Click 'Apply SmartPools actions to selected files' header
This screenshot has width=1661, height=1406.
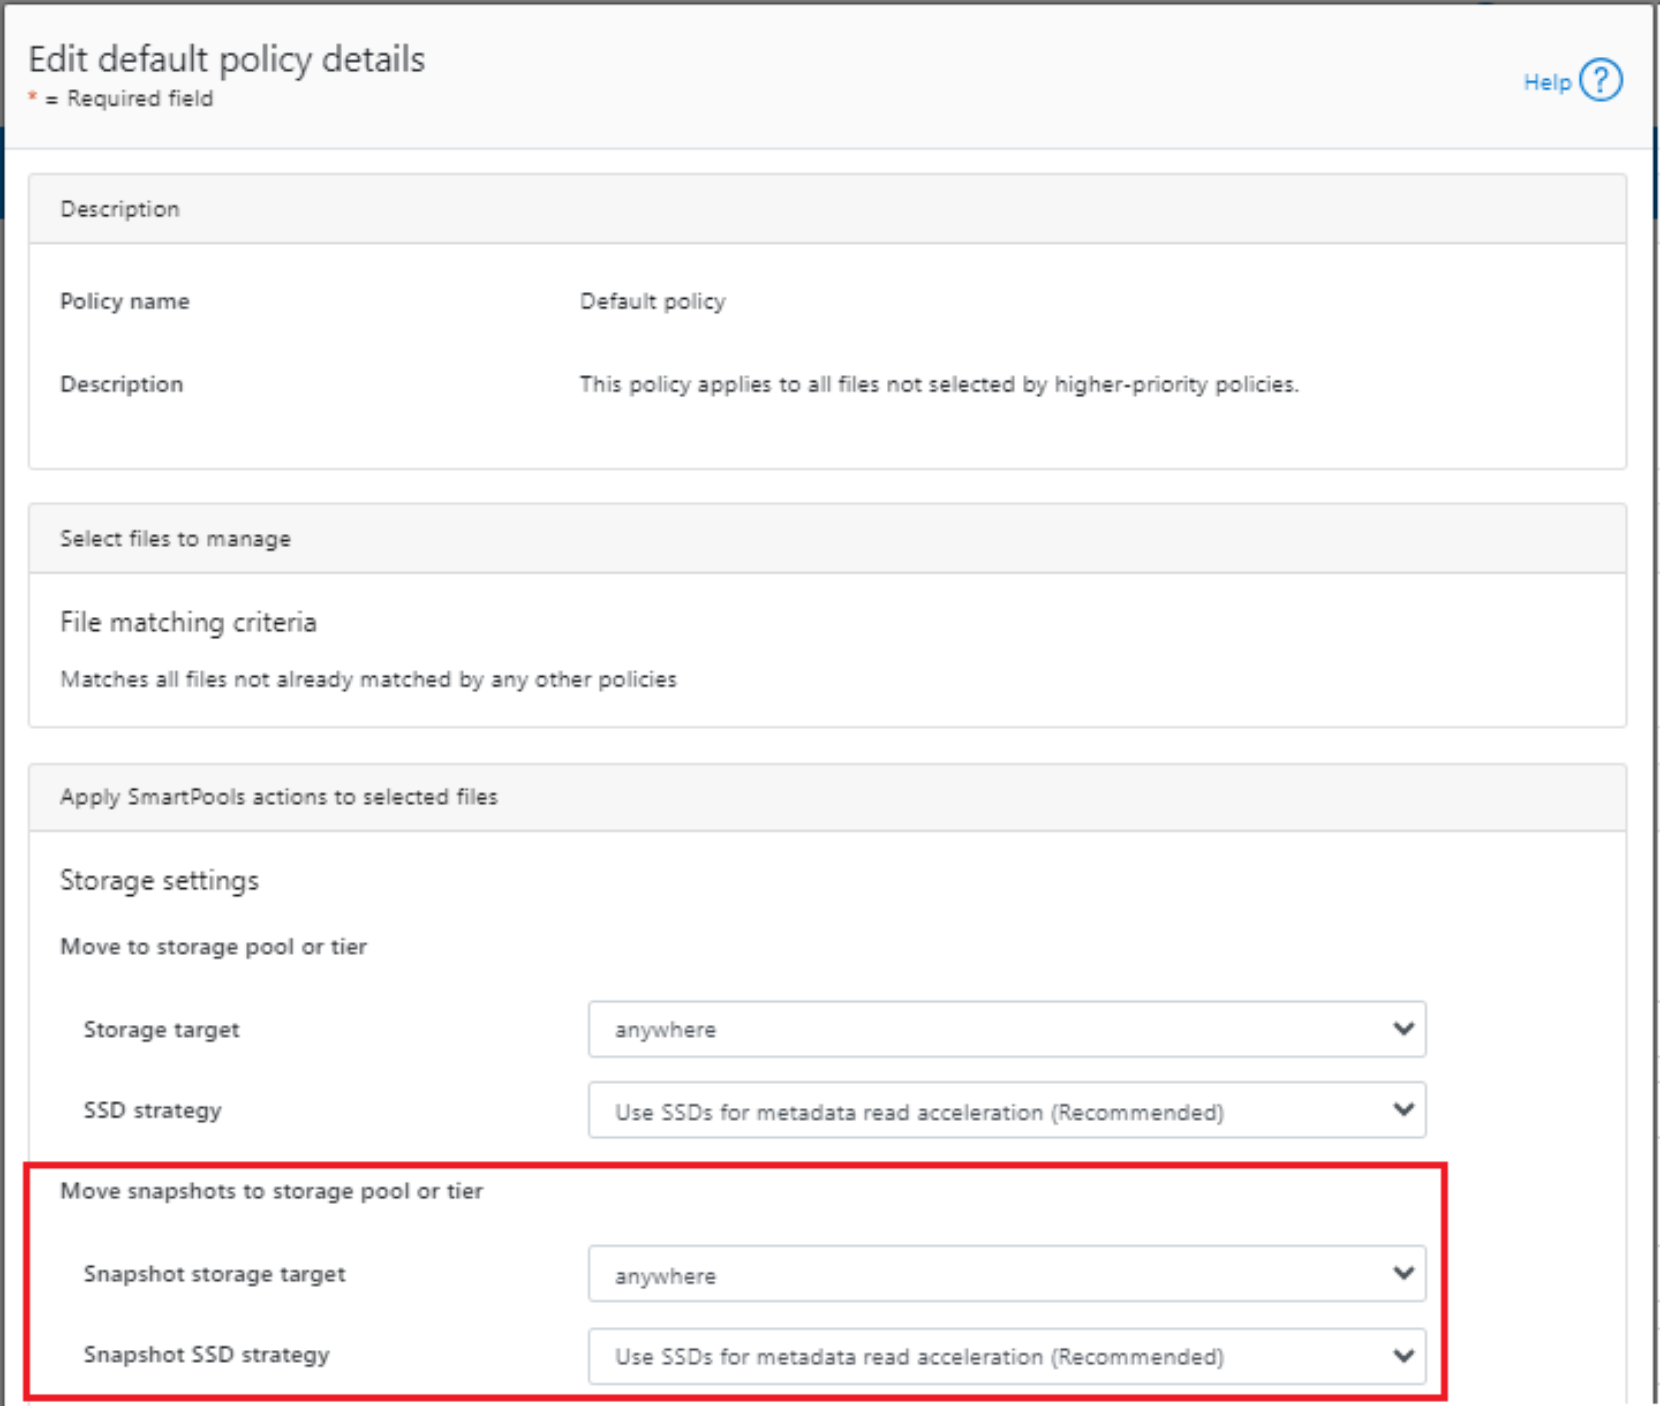(x=827, y=797)
